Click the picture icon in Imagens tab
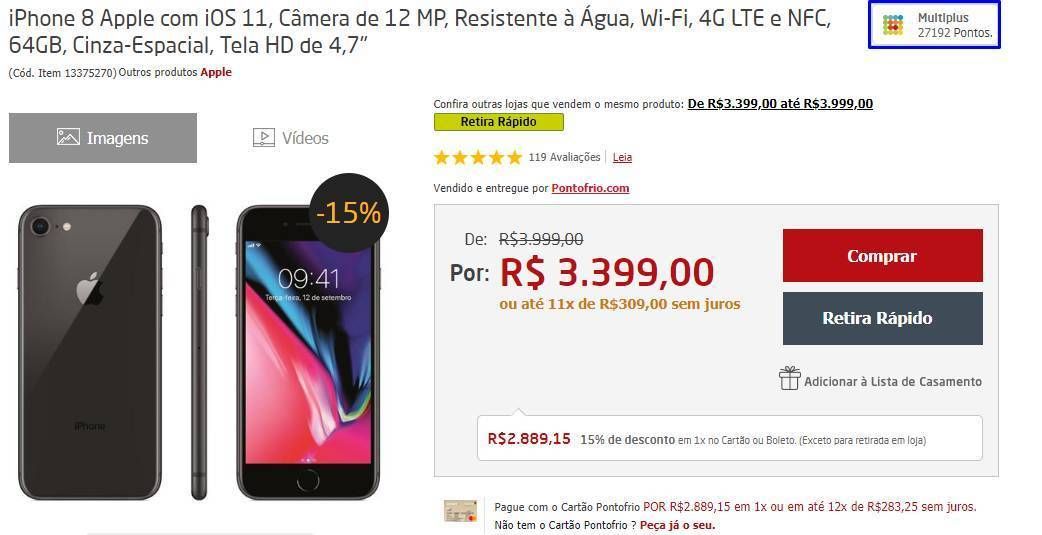 pyautogui.click(x=68, y=137)
